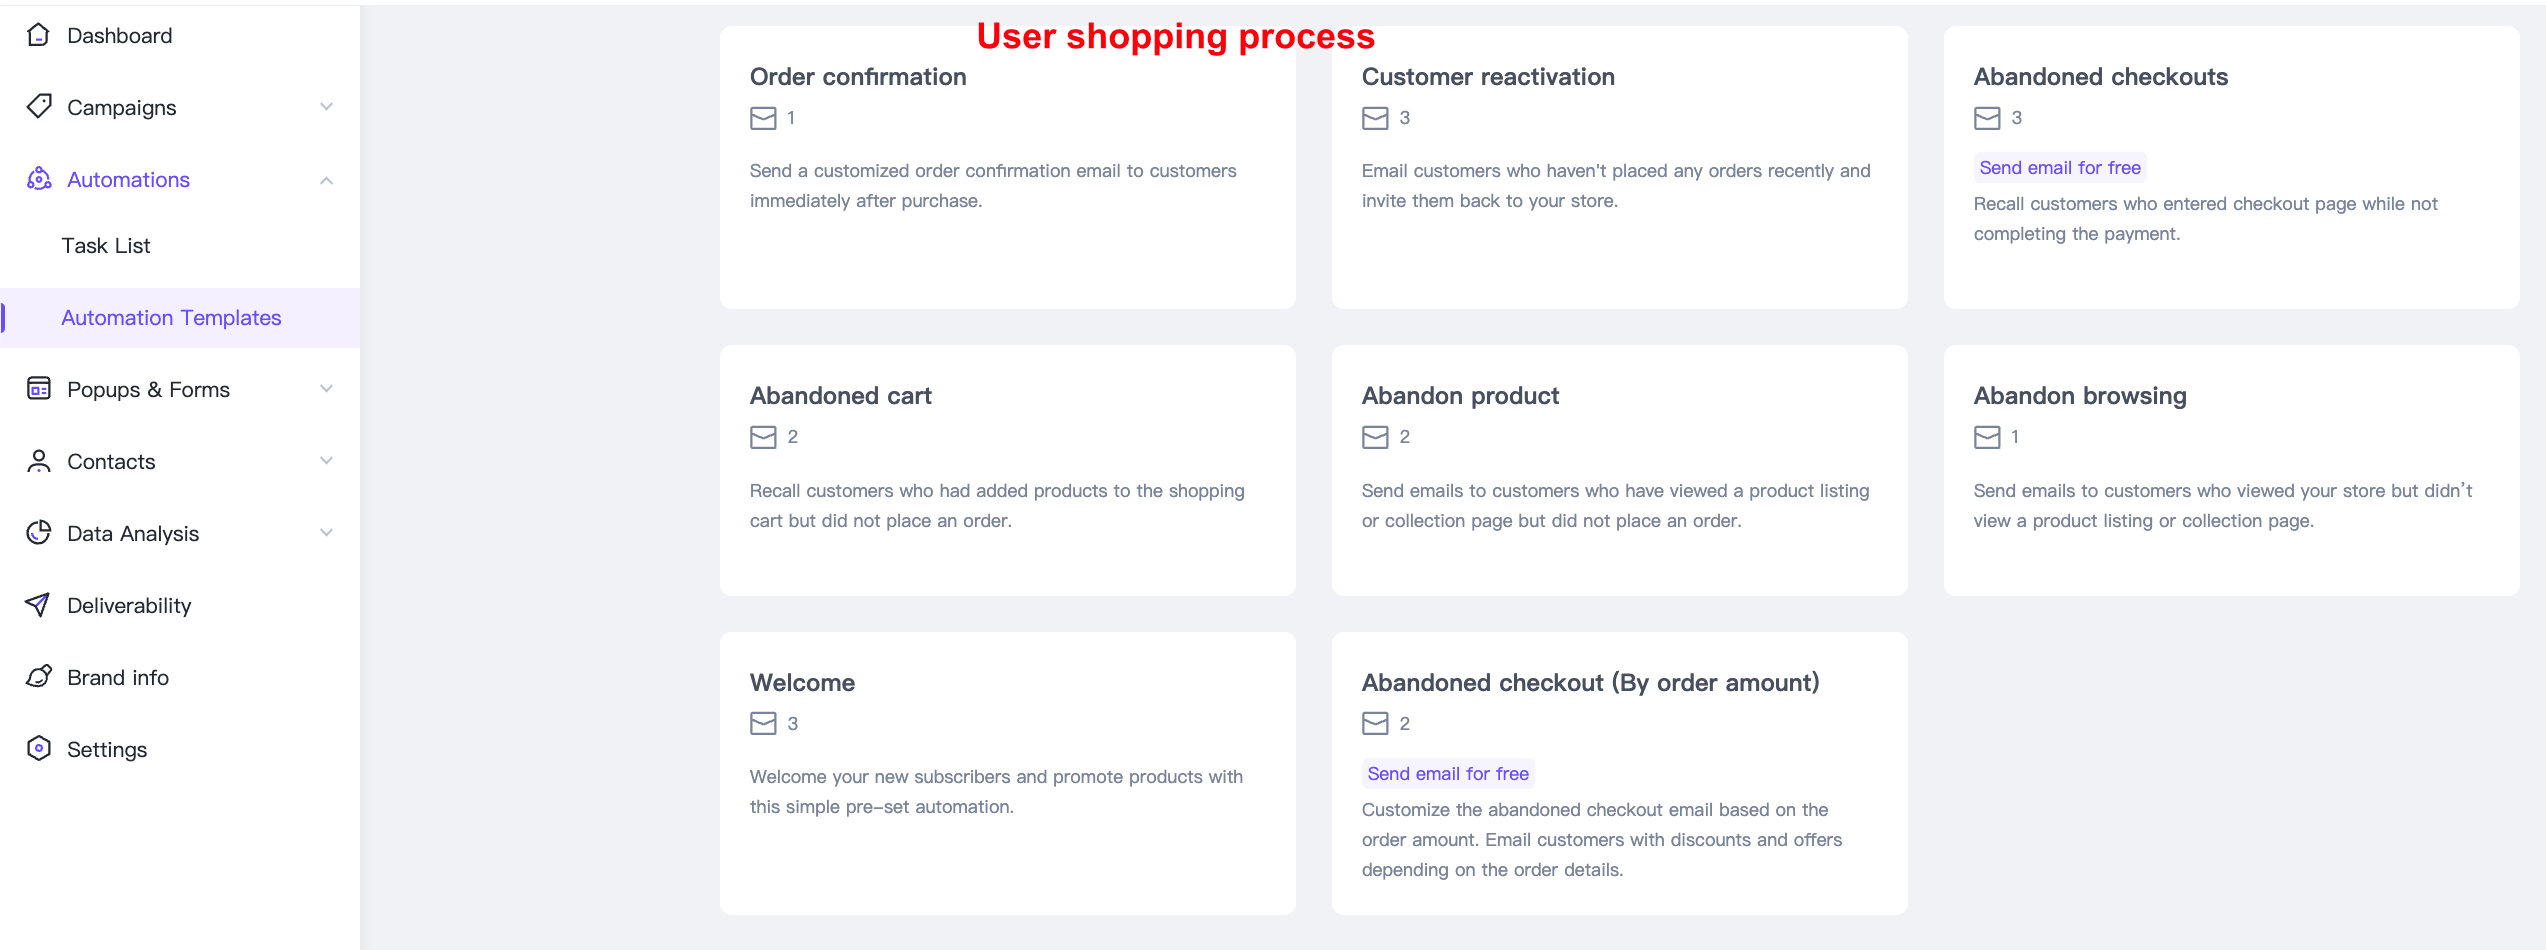The width and height of the screenshot is (2546, 950).
Task: Collapse the Automations submenu chevron
Action: coord(326,180)
